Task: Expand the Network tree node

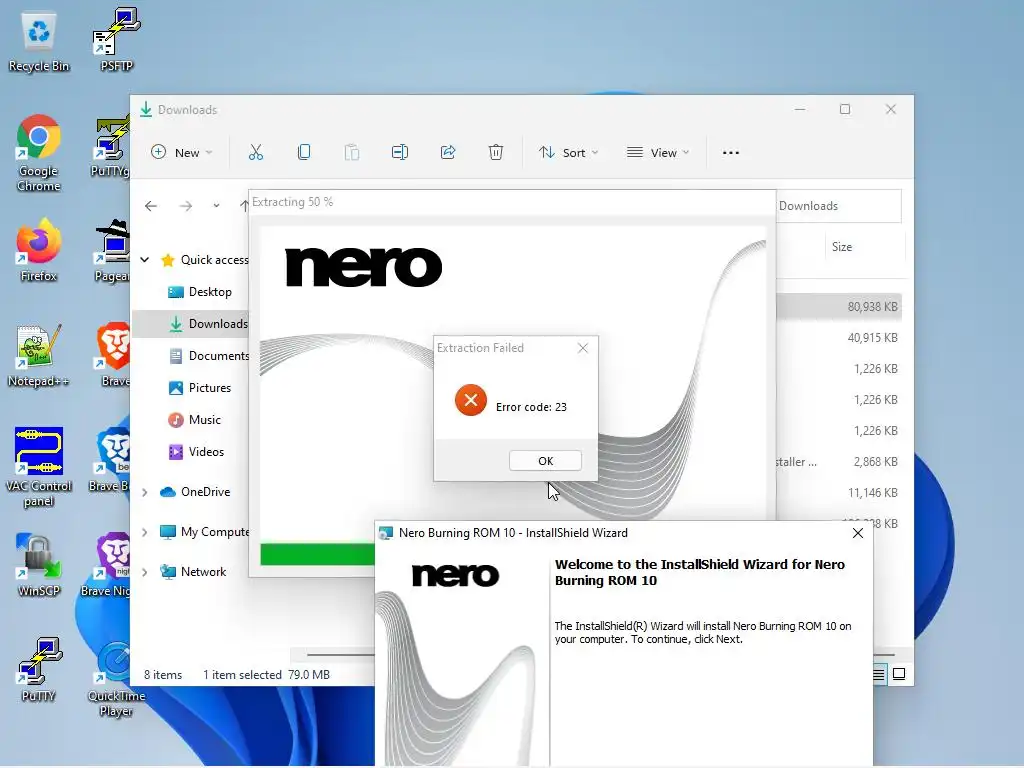Action: pos(144,572)
